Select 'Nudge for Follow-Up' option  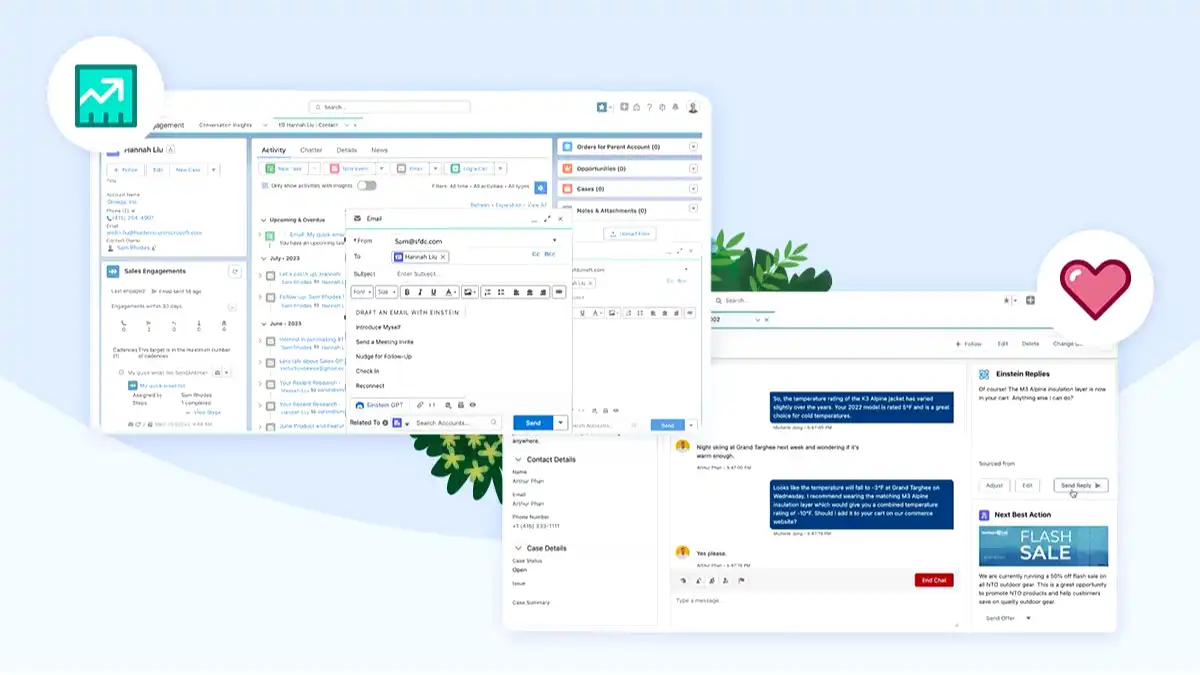[x=383, y=356]
